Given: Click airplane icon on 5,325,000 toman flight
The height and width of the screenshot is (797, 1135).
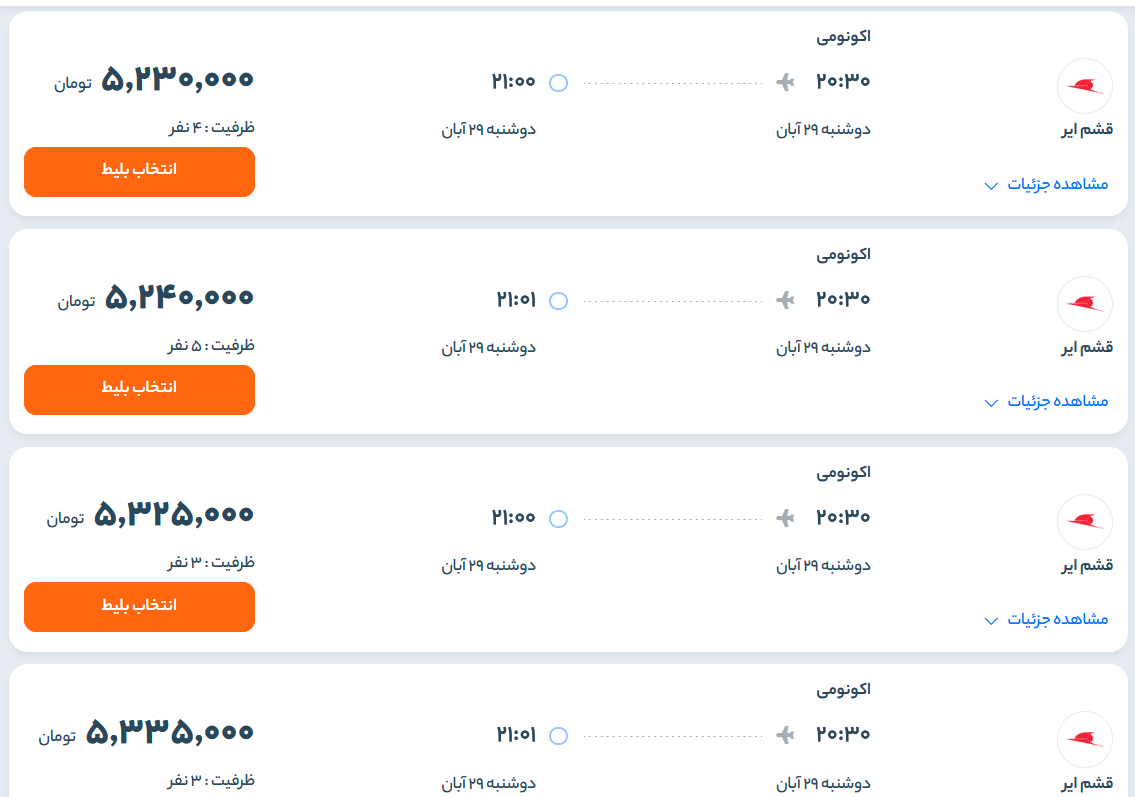Looking at the screenshot, I should pos(786,517).
